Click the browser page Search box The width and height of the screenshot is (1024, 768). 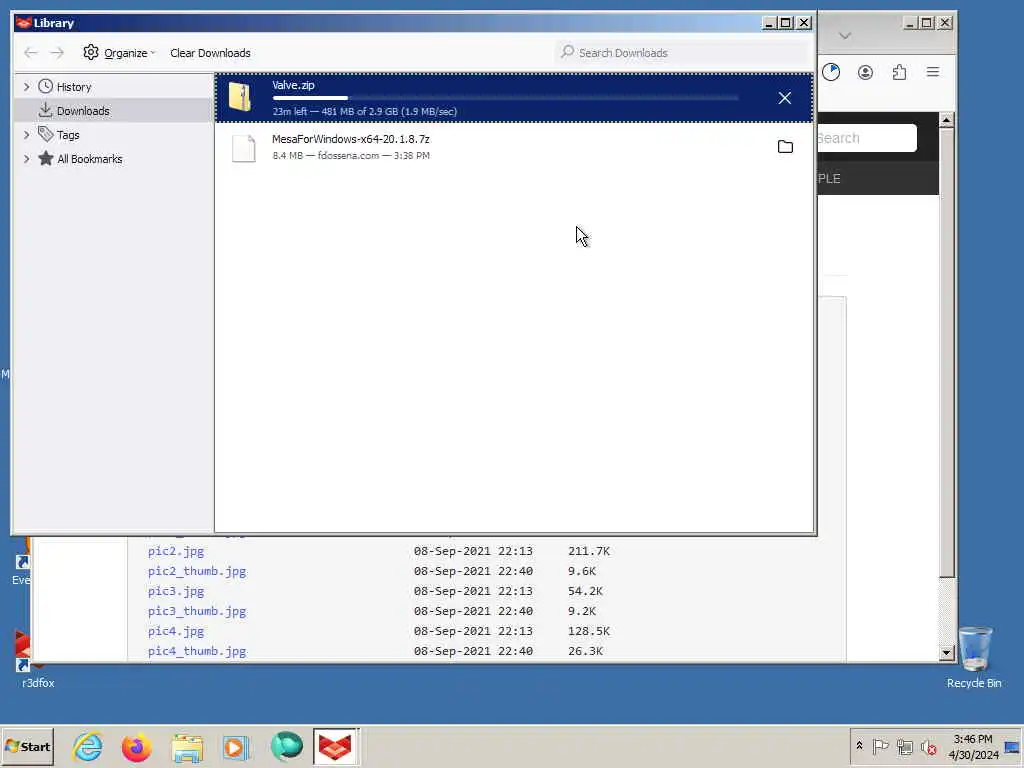point(867,138)
